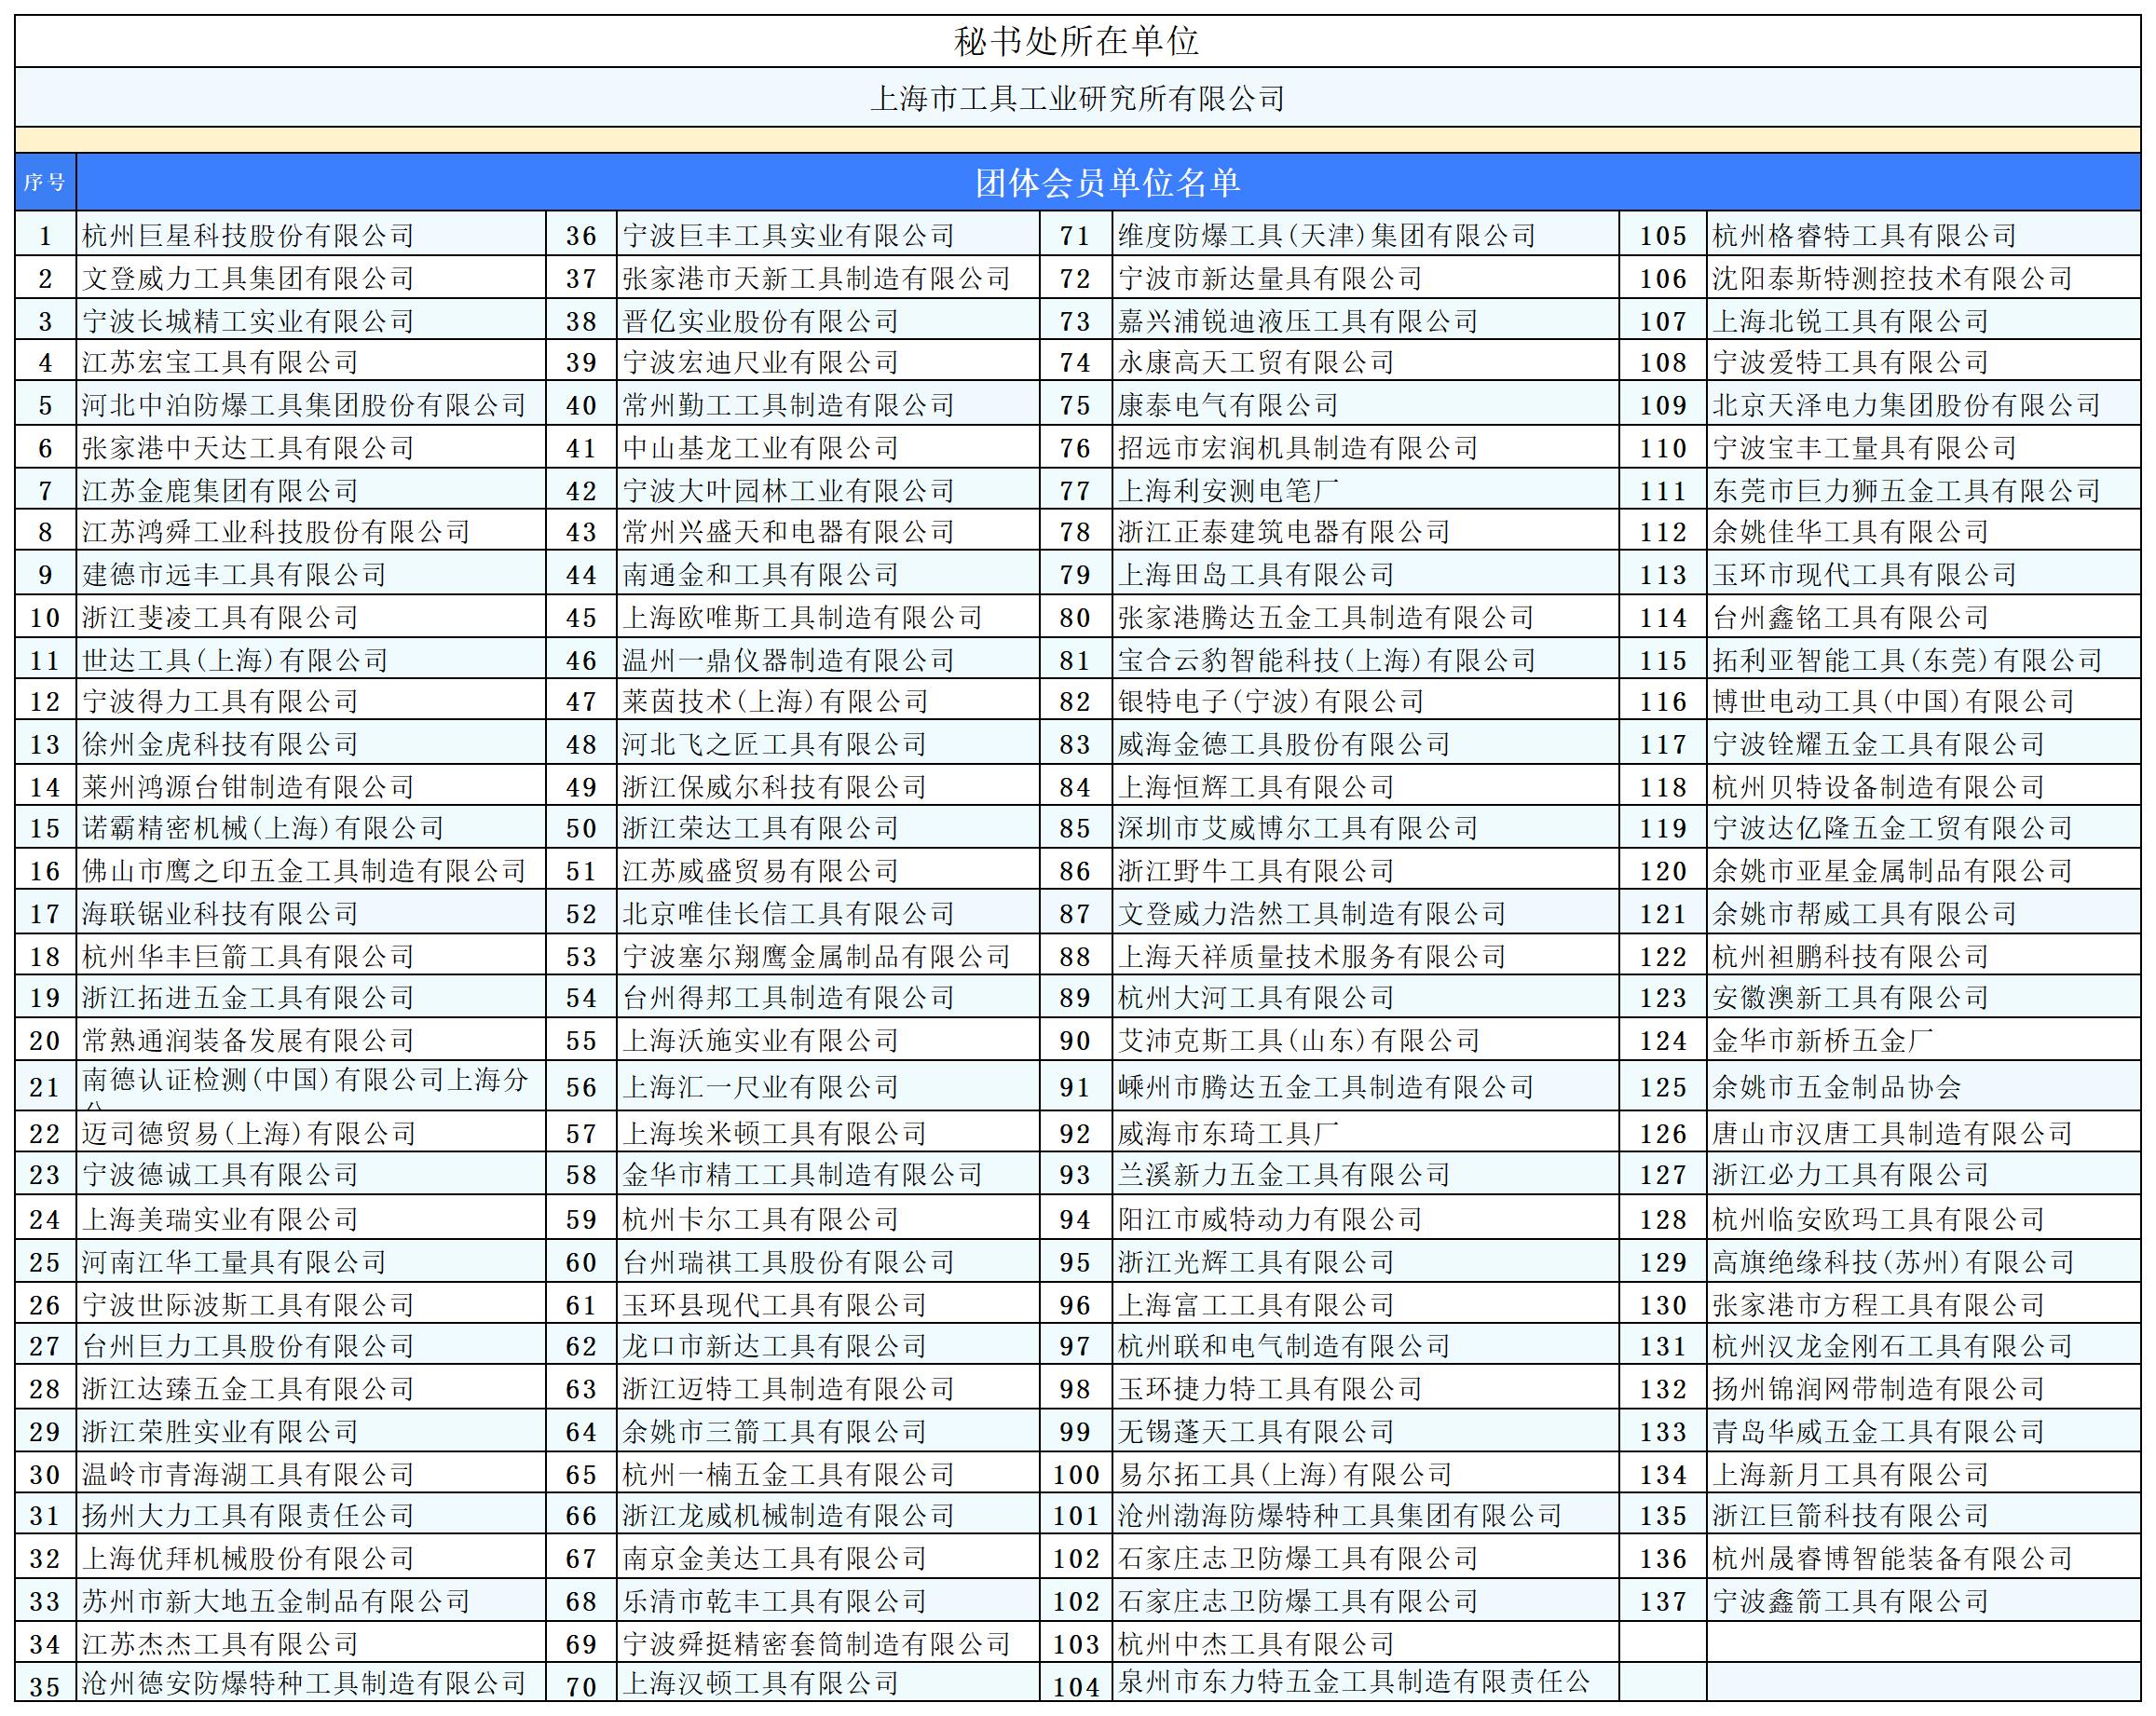The image size is (2156, 1716).
Task: Select 世达工具(上海)有限公司
Action: coord(235,660)
